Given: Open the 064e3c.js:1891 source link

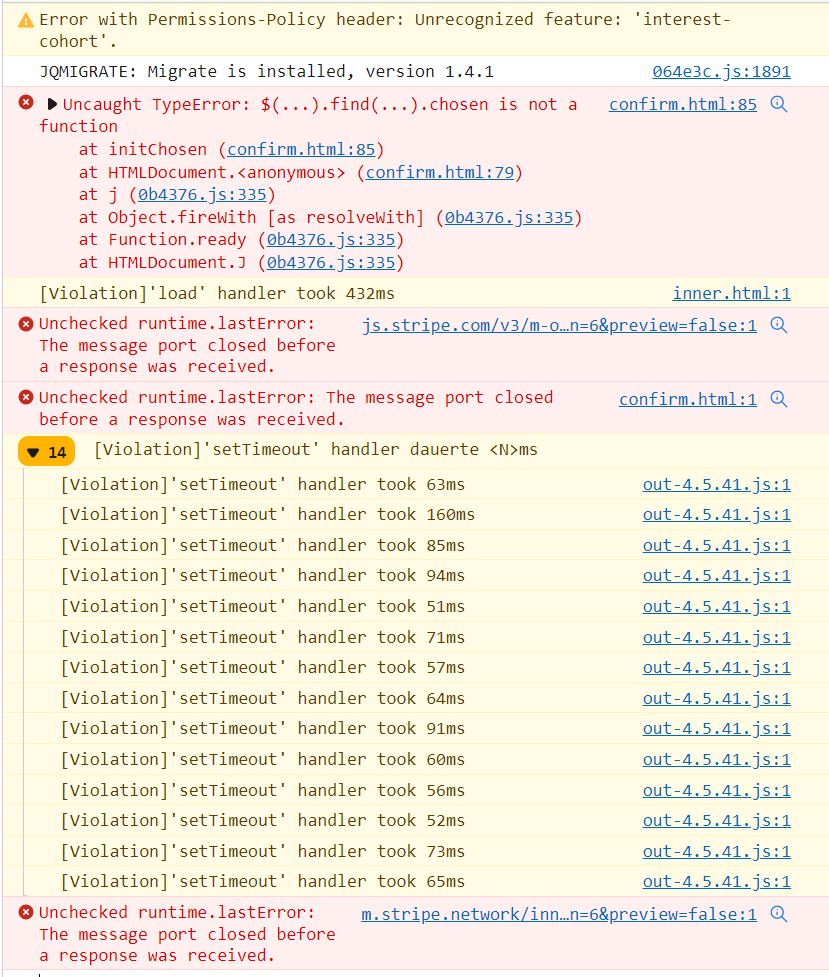Looking at the screenshot, I should tap(721, 71).
